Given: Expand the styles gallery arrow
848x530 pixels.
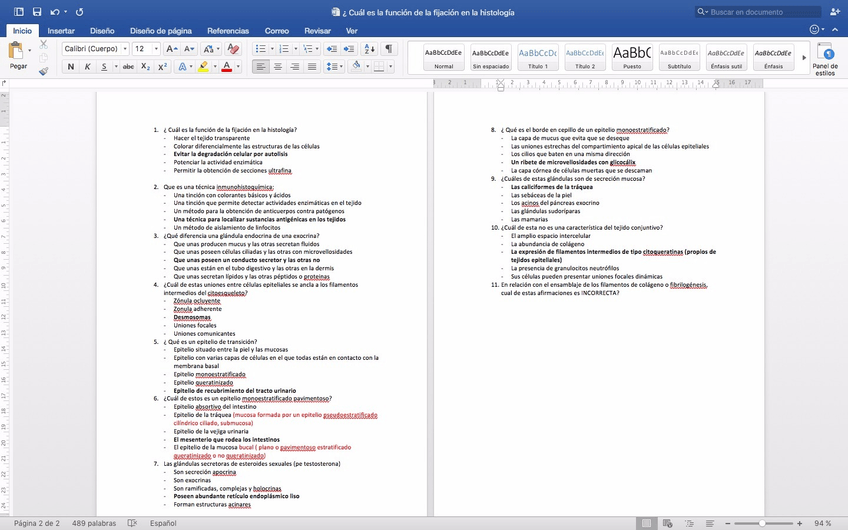Looking at the screenshot, I should (x=805, y=58).
